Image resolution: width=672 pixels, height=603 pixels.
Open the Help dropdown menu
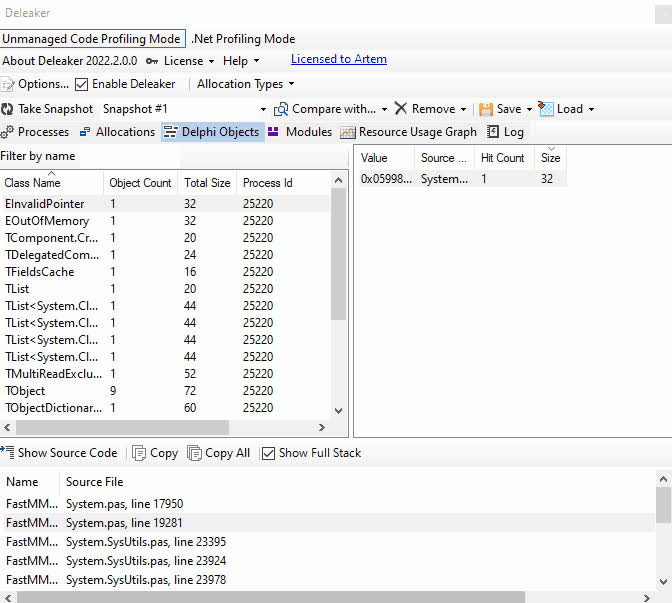pos(241,61)
